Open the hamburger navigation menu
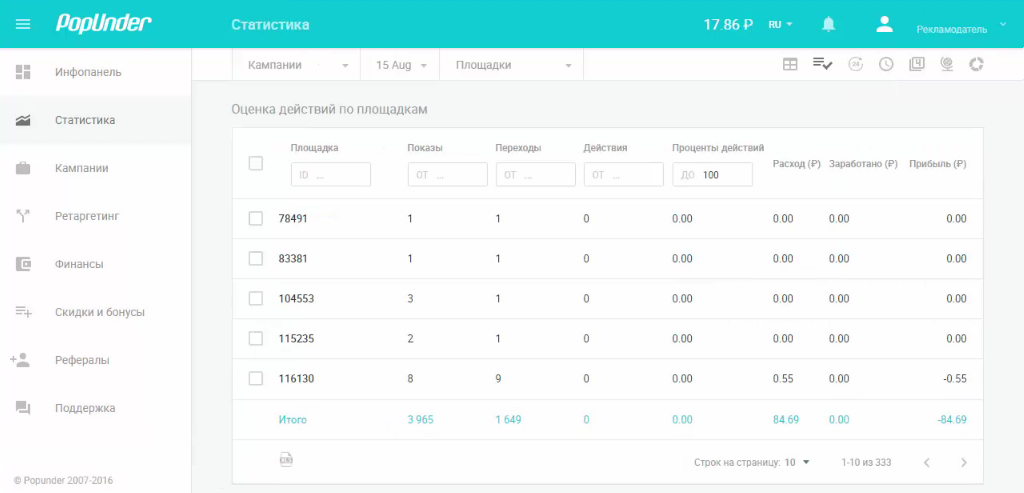The width and height of the screenshot is (1024, 493). (x=24, y=24)
